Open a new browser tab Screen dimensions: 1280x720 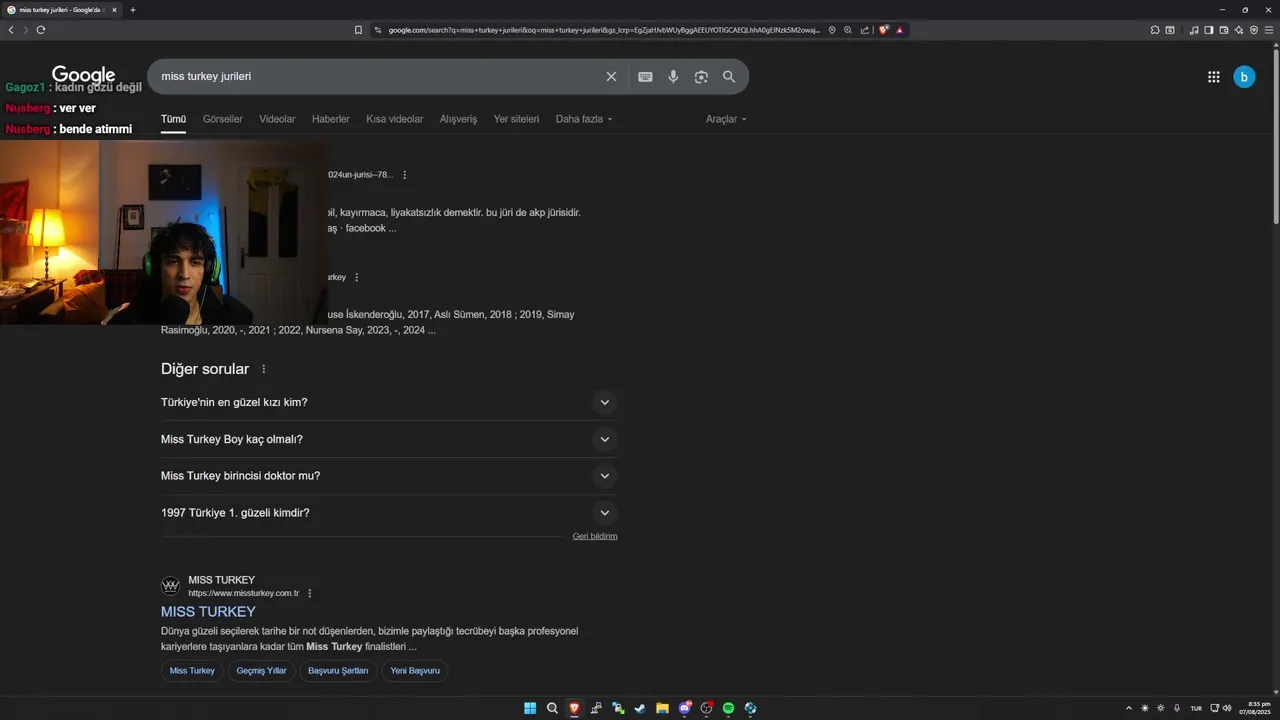(x=132, y=10)
